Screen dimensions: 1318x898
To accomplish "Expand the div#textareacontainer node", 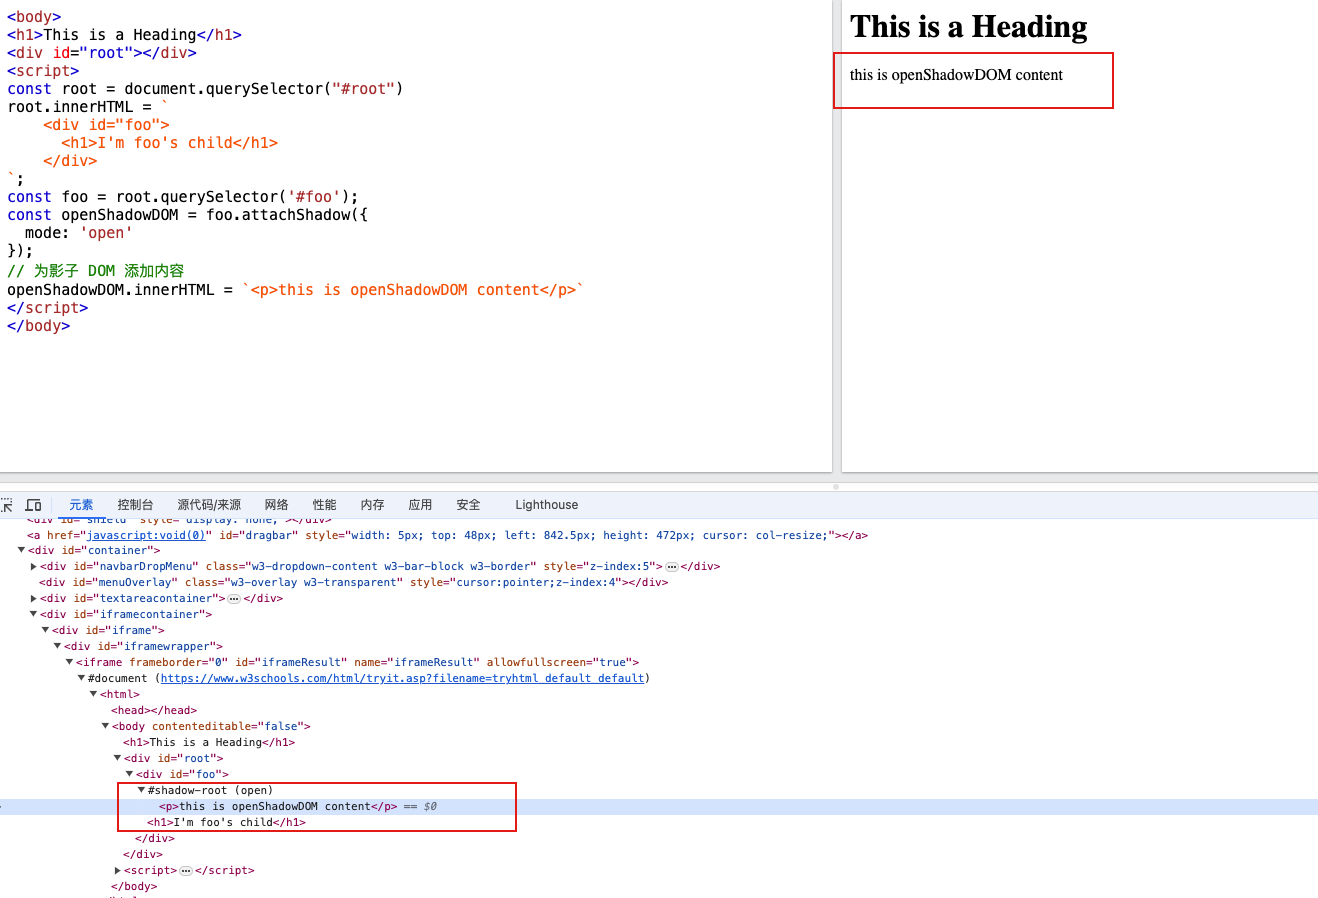I will (x=34, y=599).
